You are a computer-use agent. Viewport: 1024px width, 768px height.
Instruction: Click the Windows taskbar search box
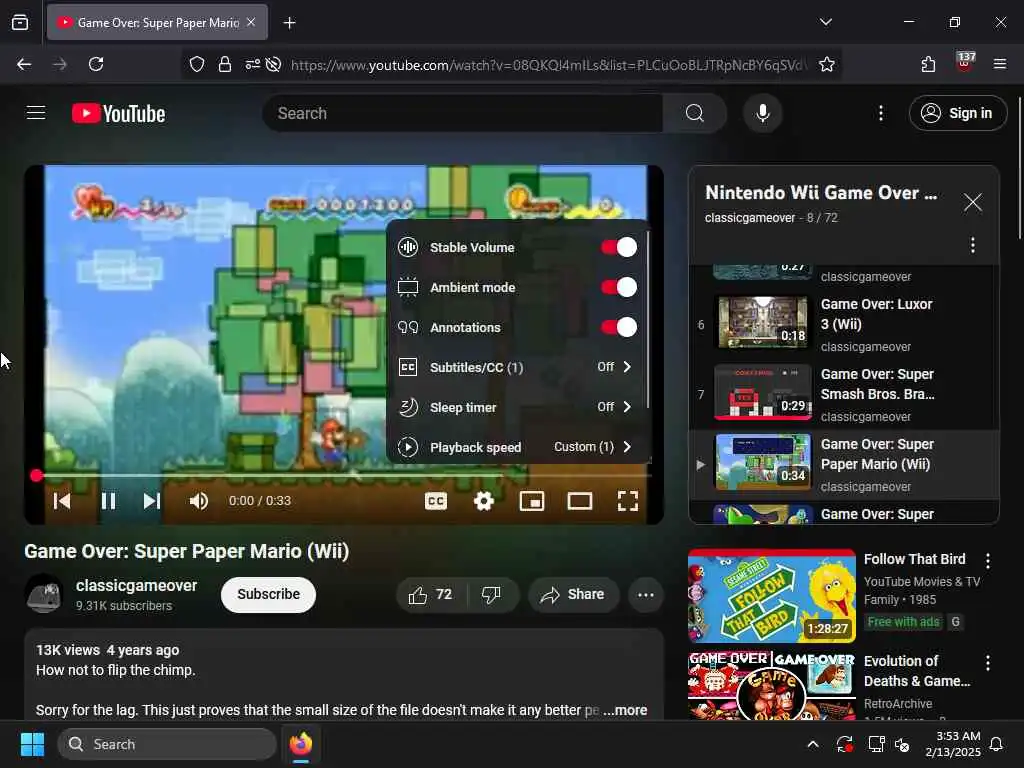click(167, 744)
